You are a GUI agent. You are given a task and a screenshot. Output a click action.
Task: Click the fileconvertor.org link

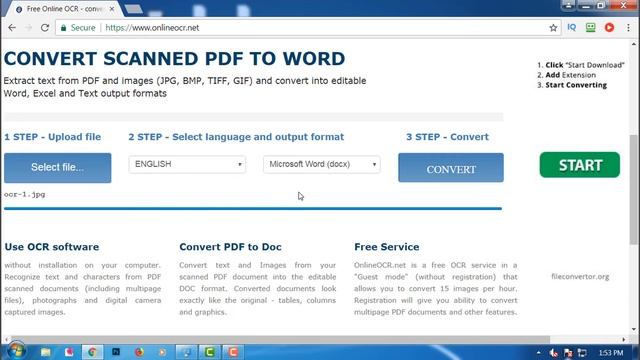point(580,276)
